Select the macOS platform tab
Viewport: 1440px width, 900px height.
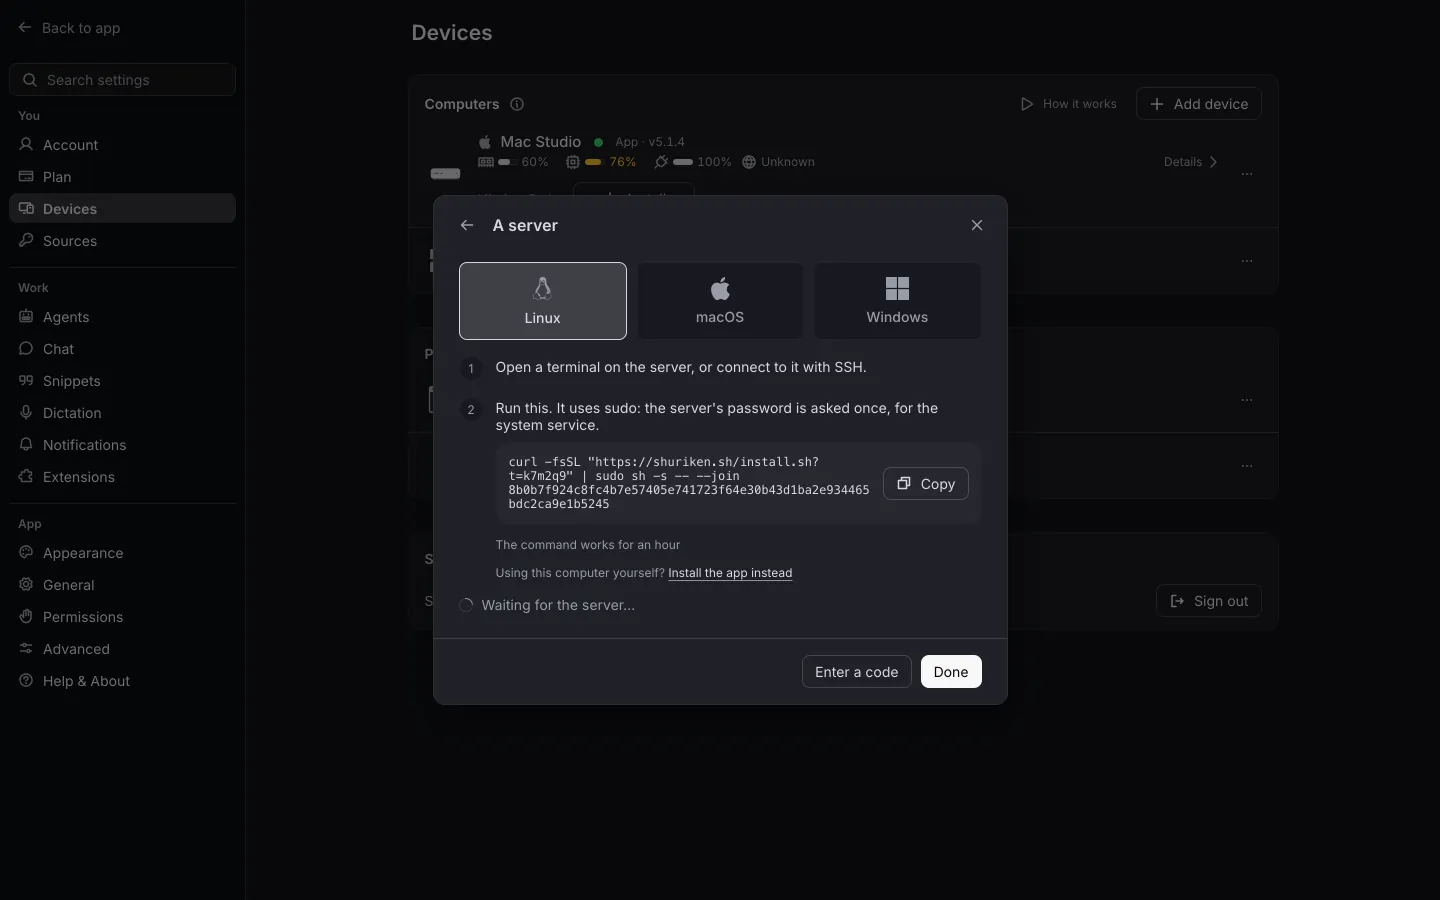pos(720,301)
